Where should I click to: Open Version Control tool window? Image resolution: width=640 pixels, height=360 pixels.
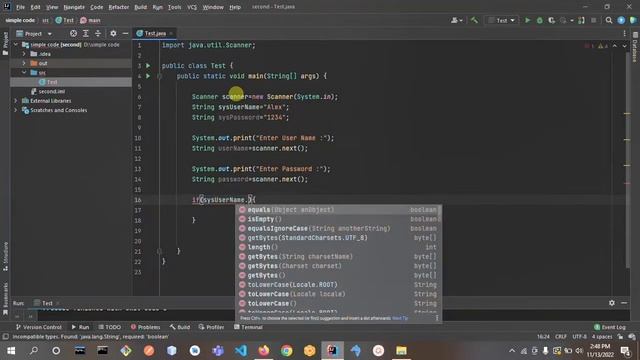point(39,327)
